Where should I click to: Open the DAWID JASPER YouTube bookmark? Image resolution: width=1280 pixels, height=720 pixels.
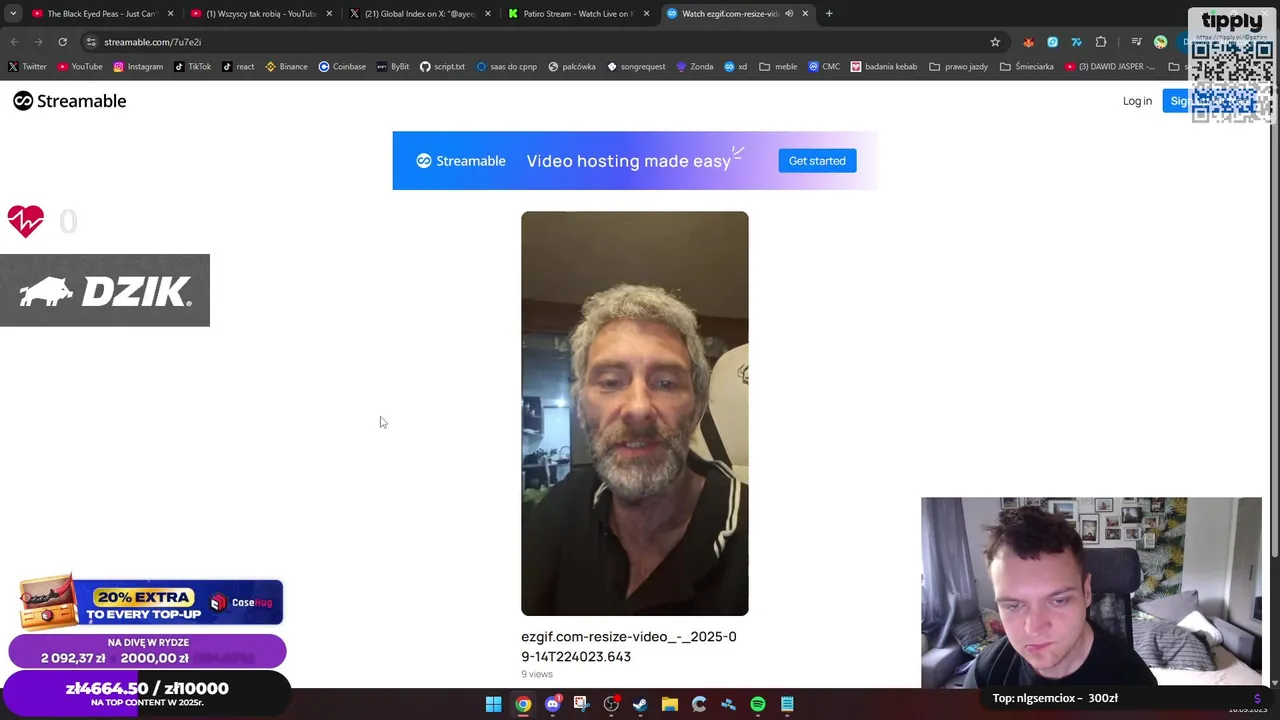1110,67
